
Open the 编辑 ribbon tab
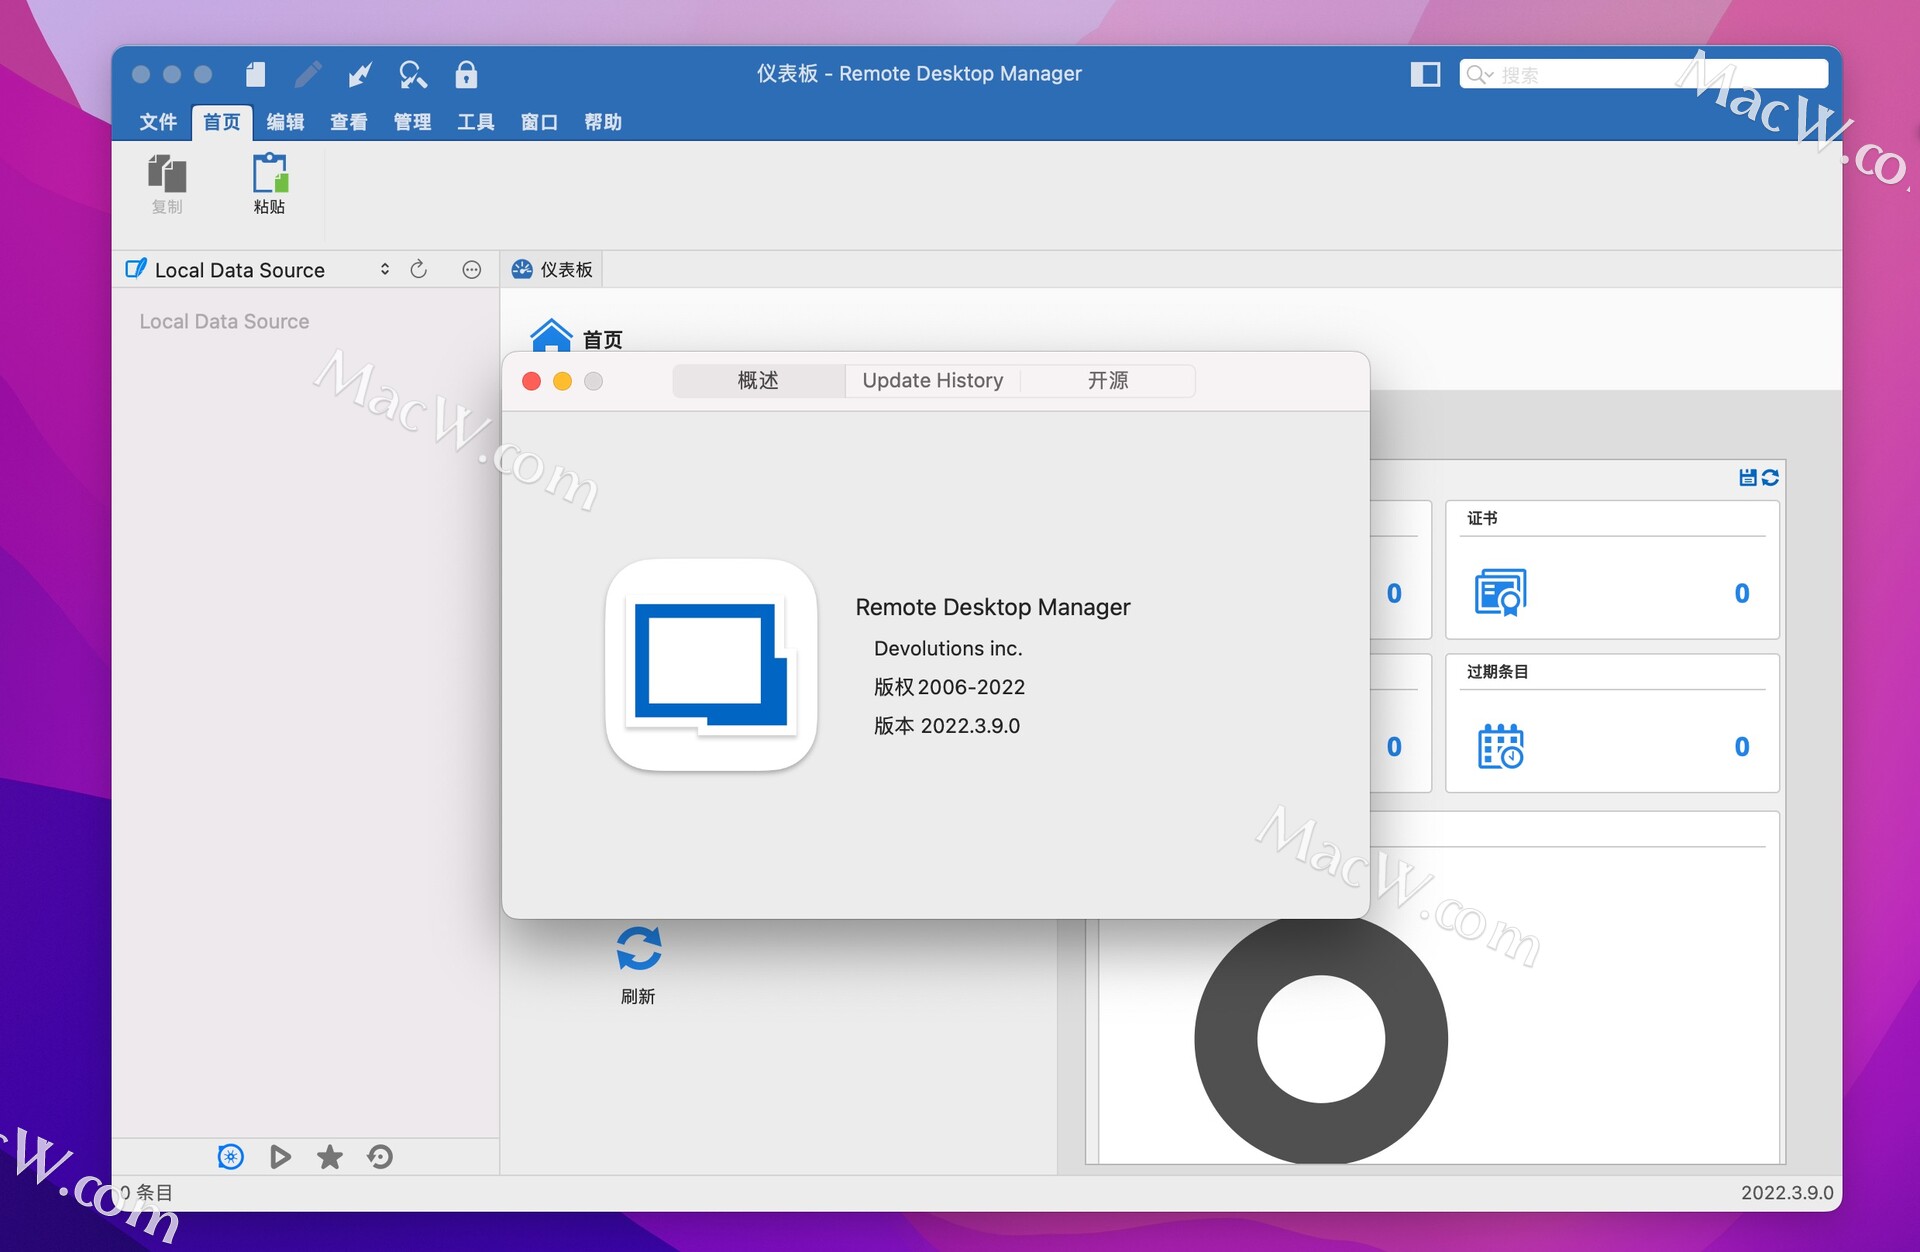(285, 122)
